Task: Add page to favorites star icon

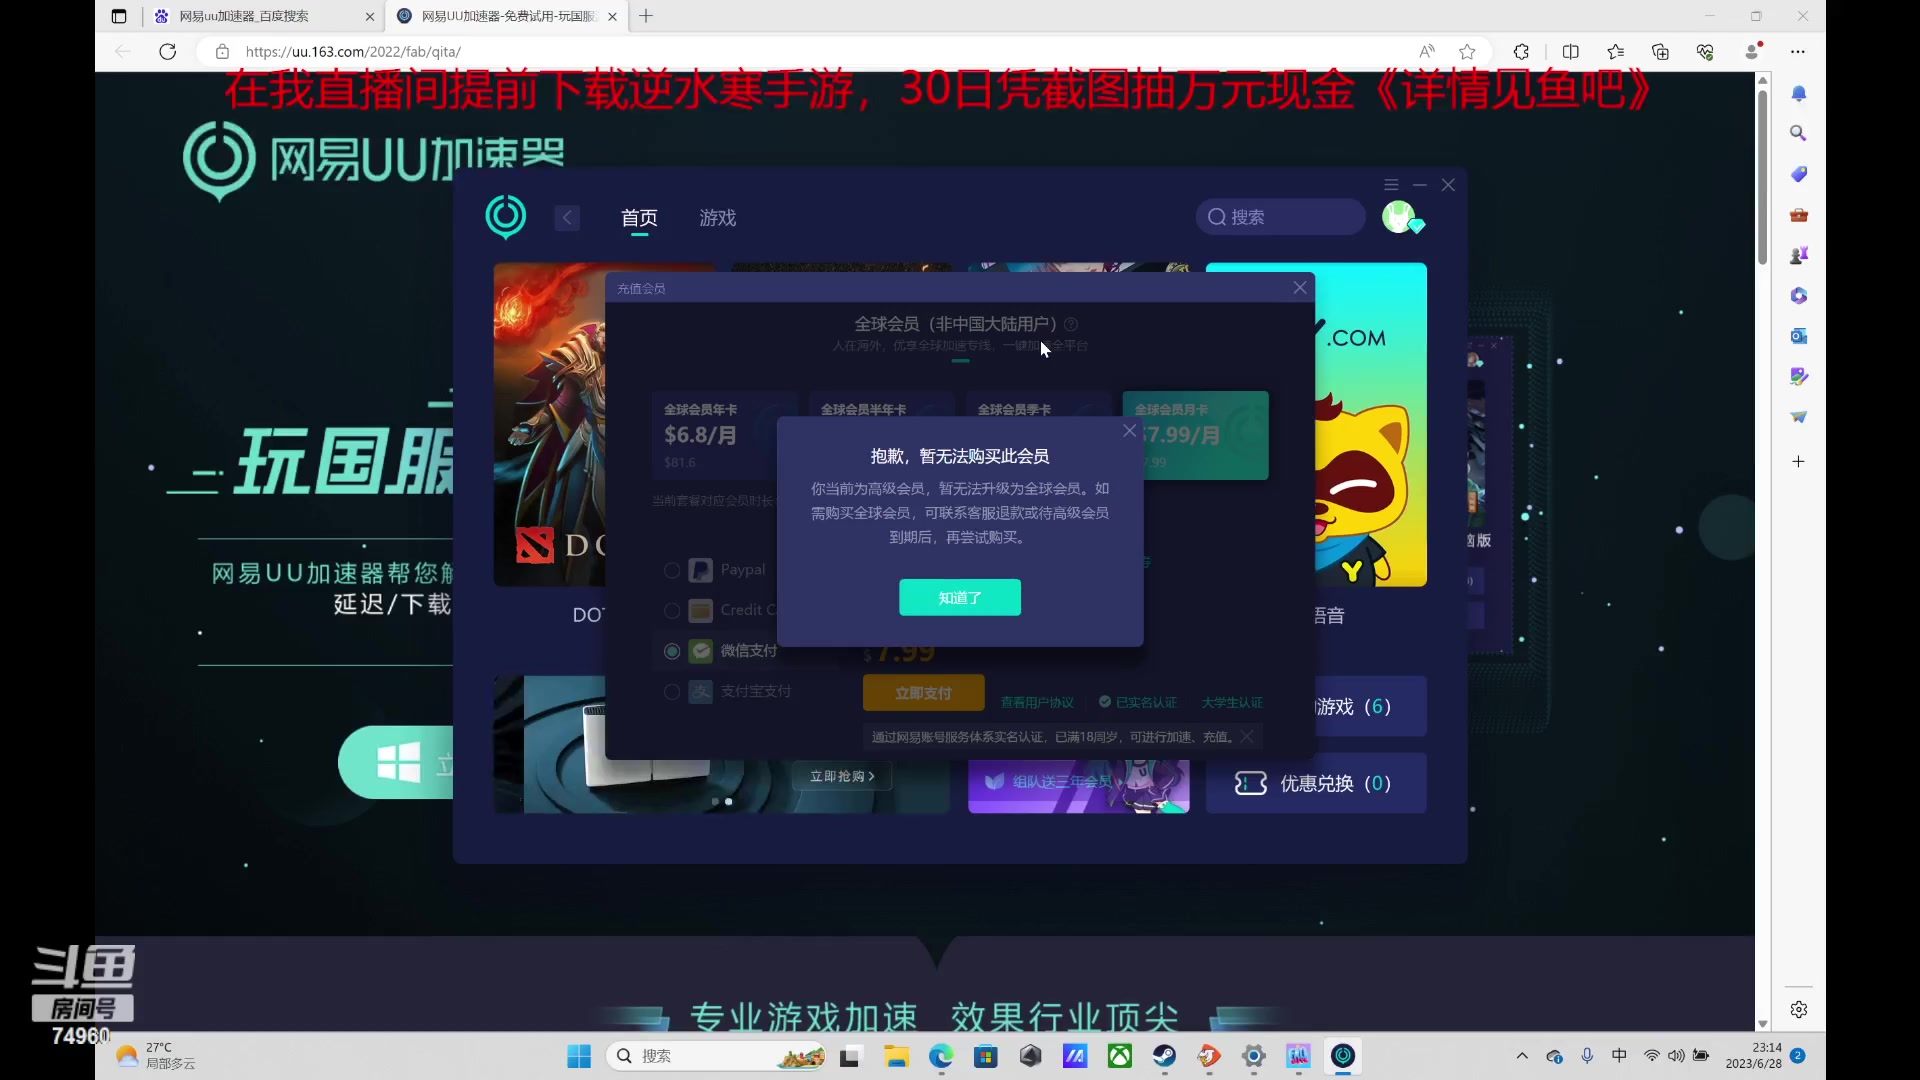Action: tap(1467, 51)
